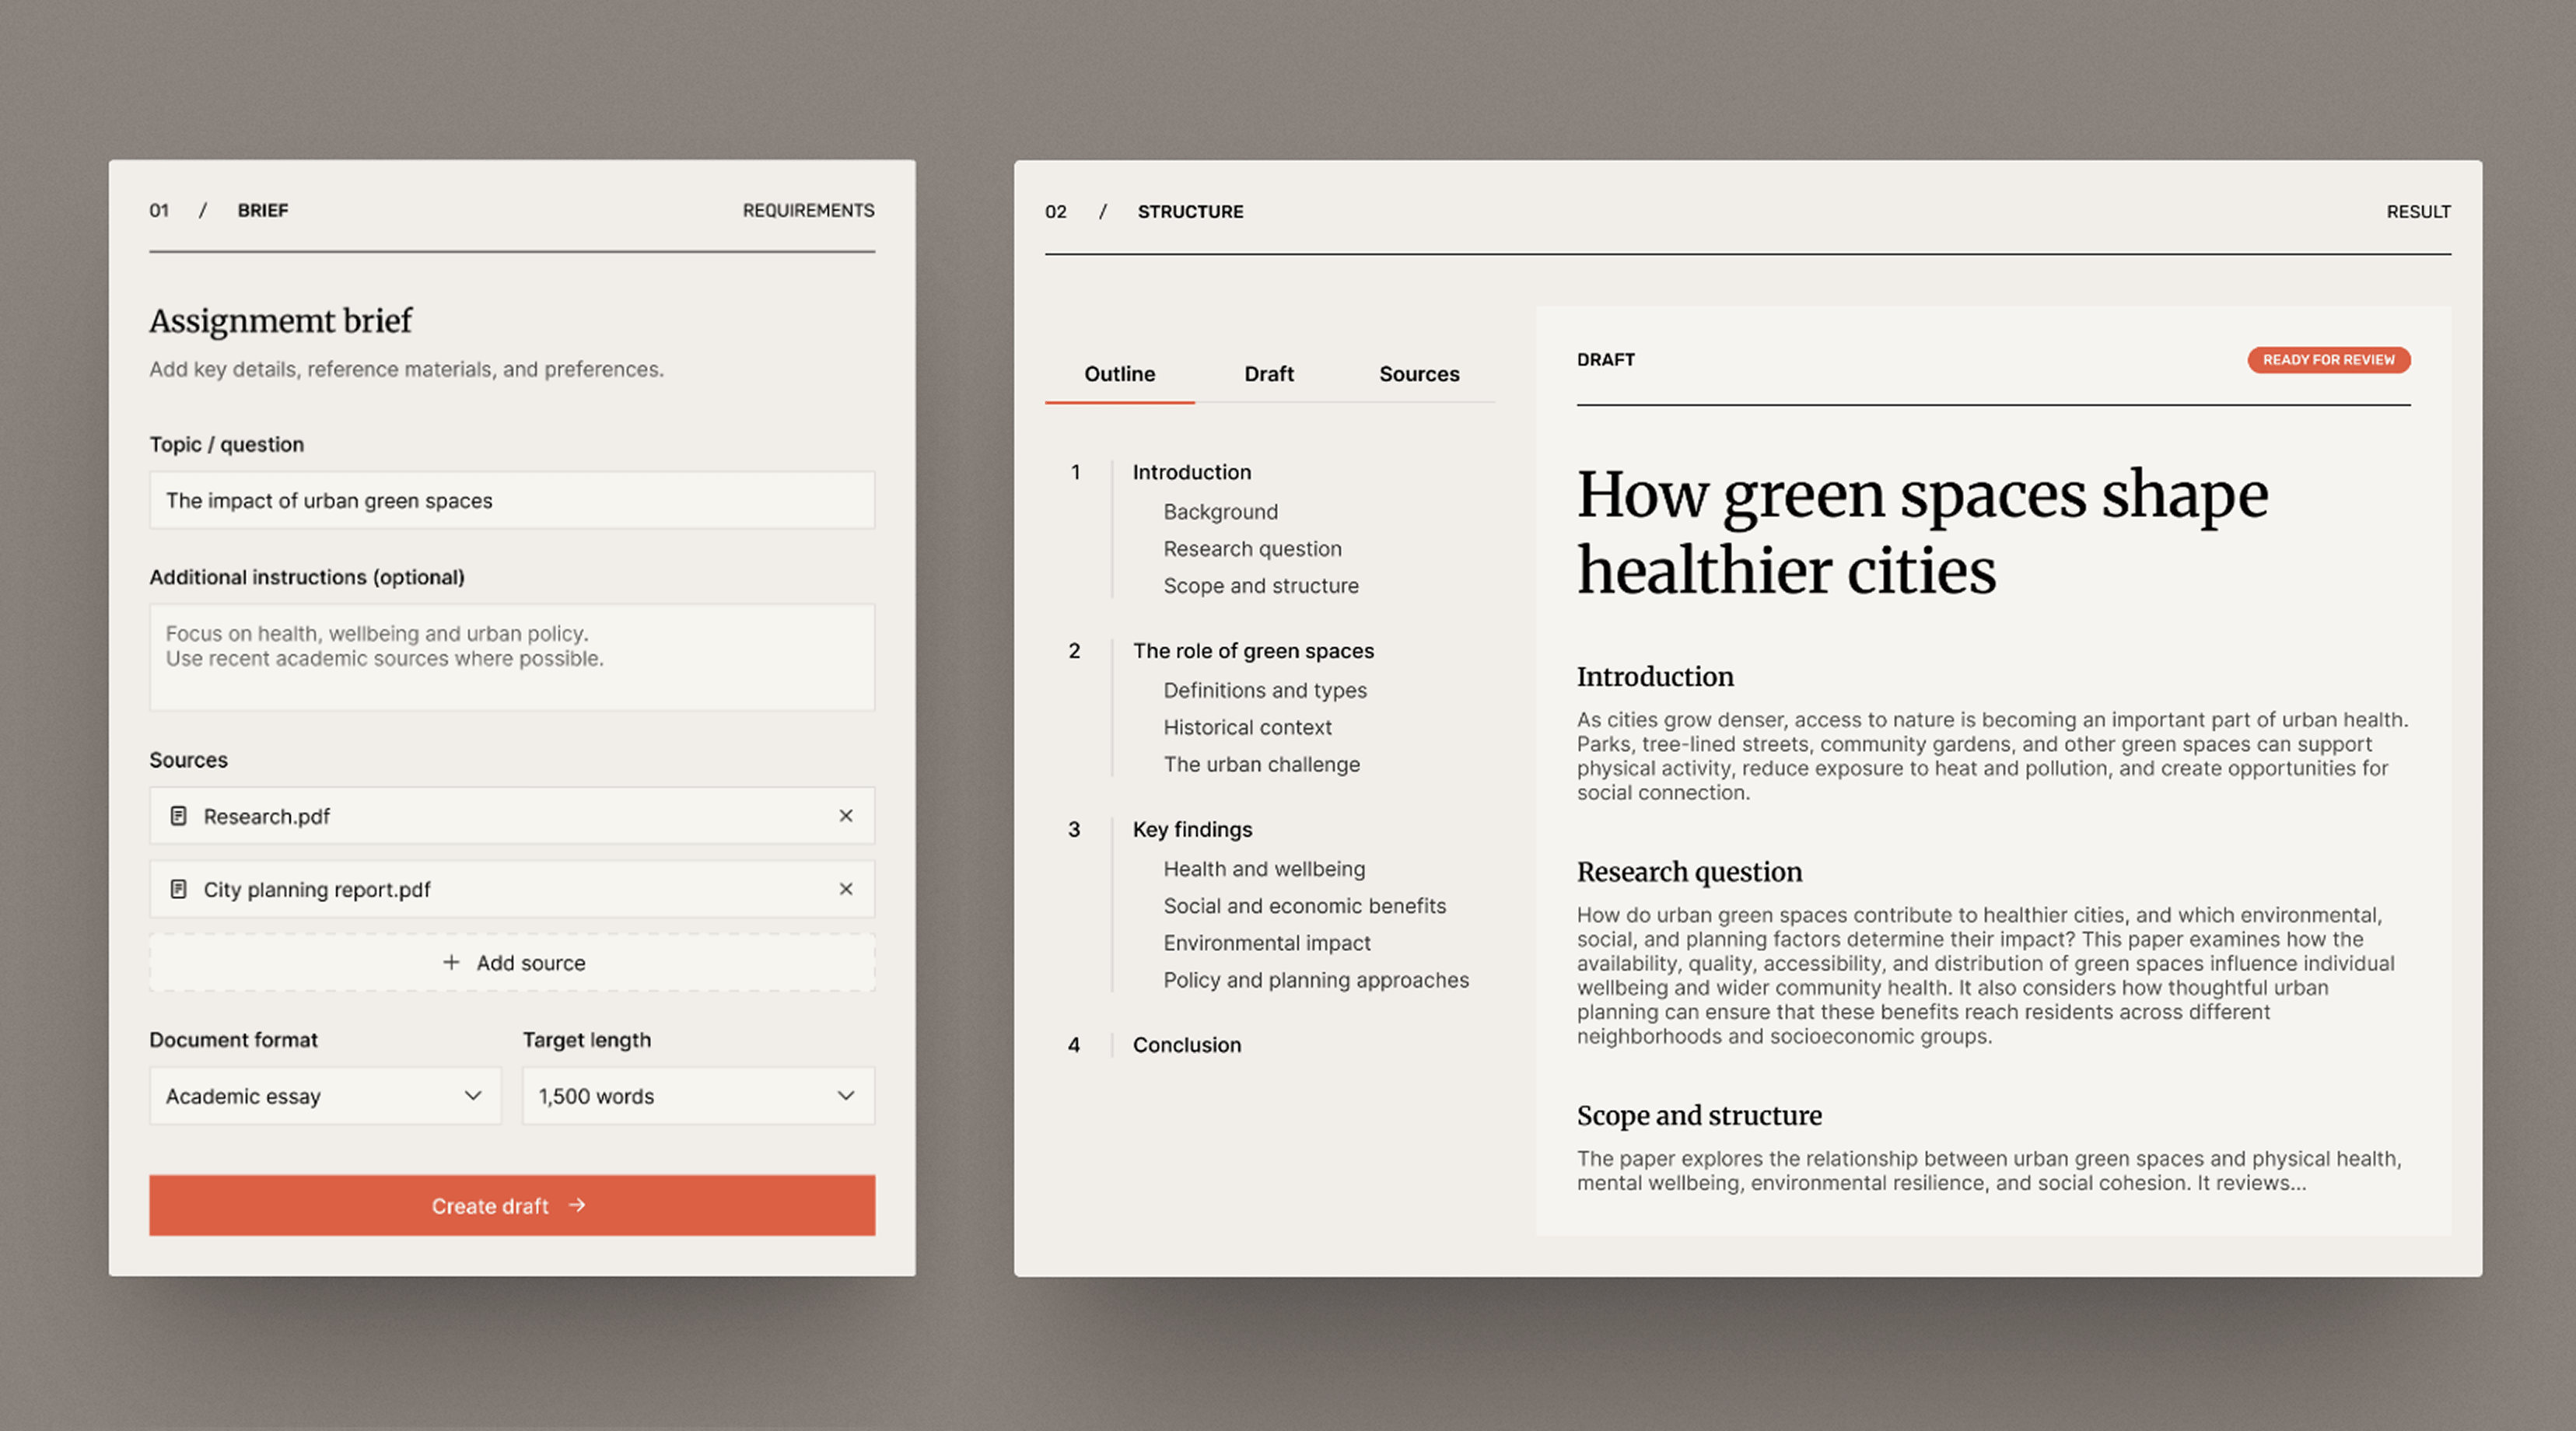This screenshot has width=2576, height=1431.
Task: Click the arrow icon on Create draft
Action: click(577, 1205)
